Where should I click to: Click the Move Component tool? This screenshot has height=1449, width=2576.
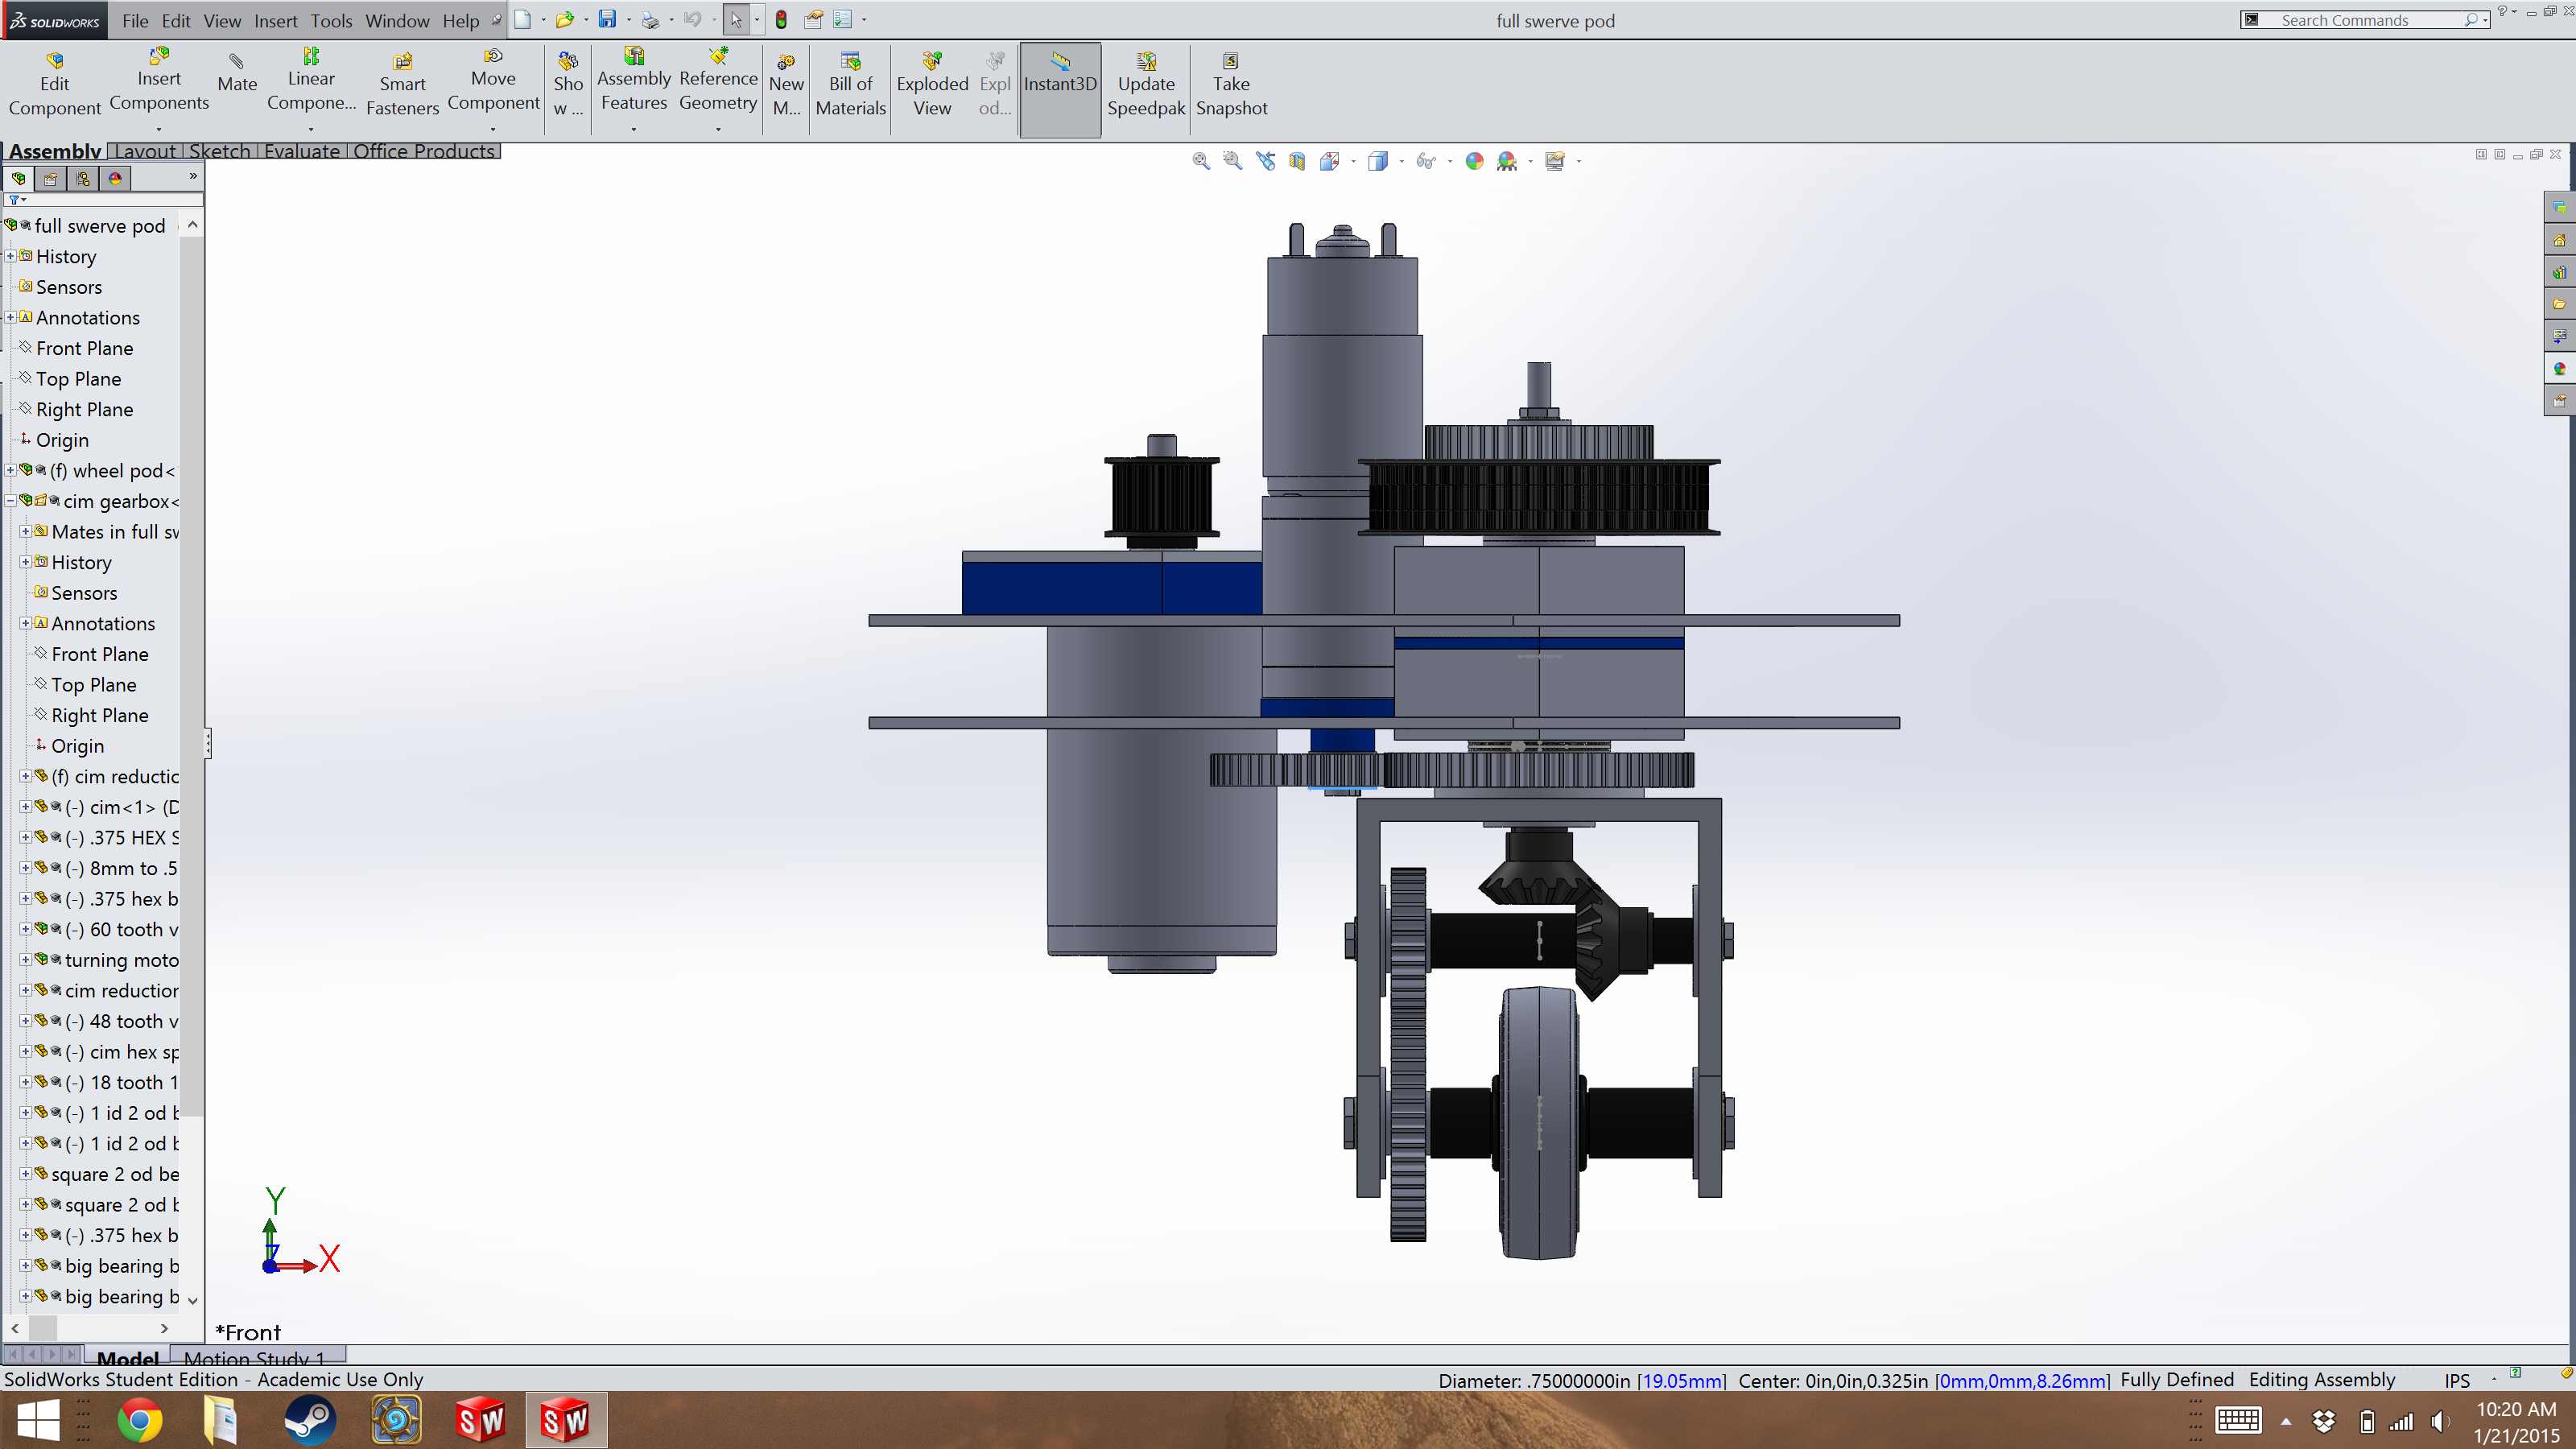493,79
